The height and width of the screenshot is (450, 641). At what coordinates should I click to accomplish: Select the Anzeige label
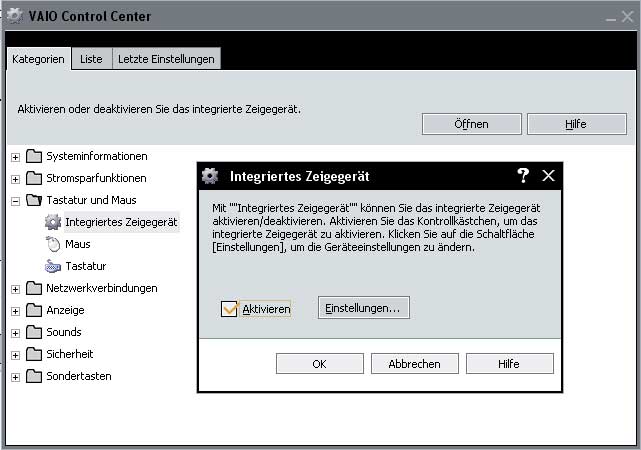[65, 310]
